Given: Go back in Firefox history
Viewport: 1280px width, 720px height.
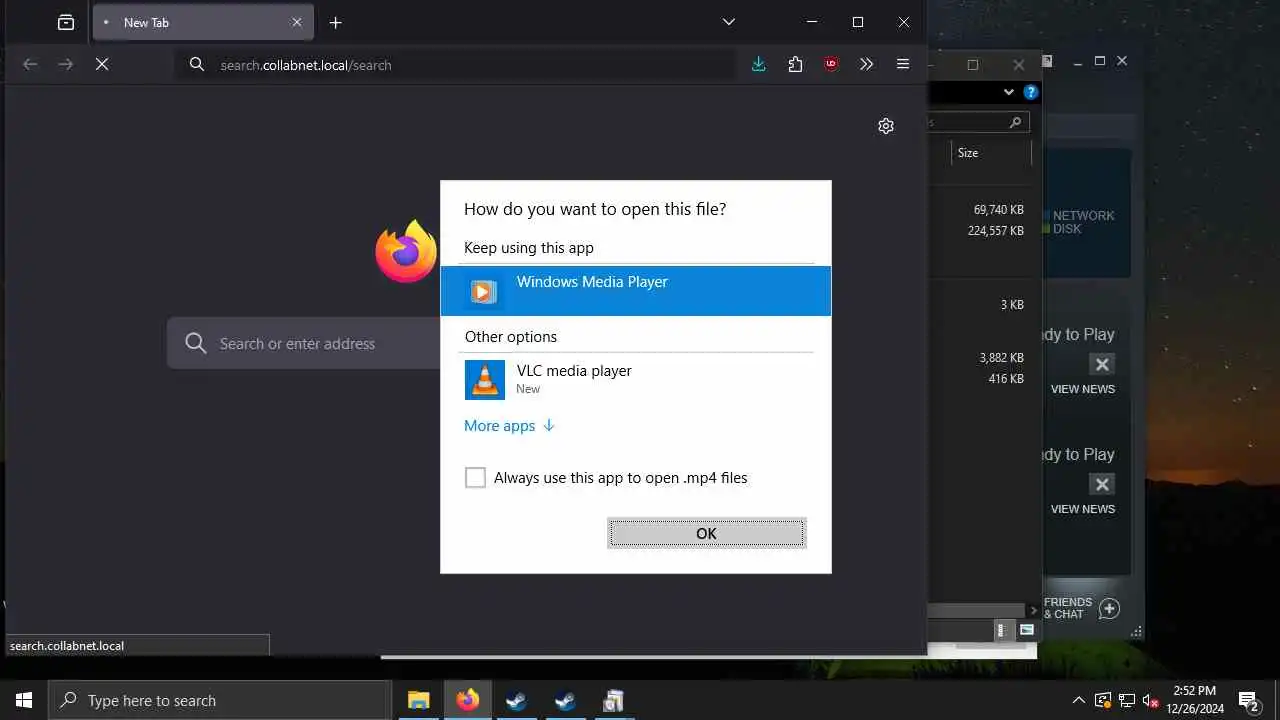Looking at the screenshot, I should 30,64.
